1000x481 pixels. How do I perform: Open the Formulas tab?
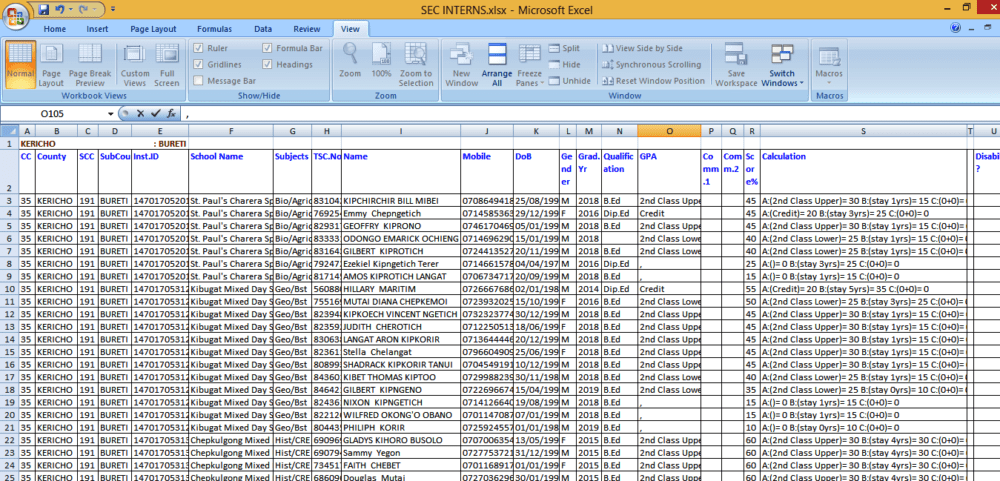pyautogui.click(x=214, y=29)
